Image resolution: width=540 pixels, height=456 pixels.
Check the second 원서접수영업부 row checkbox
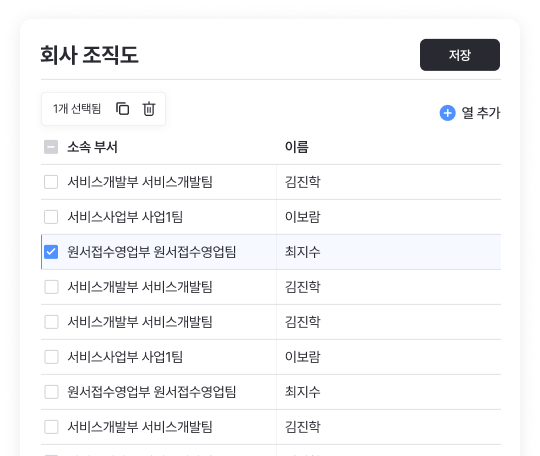tap(51, 392)
